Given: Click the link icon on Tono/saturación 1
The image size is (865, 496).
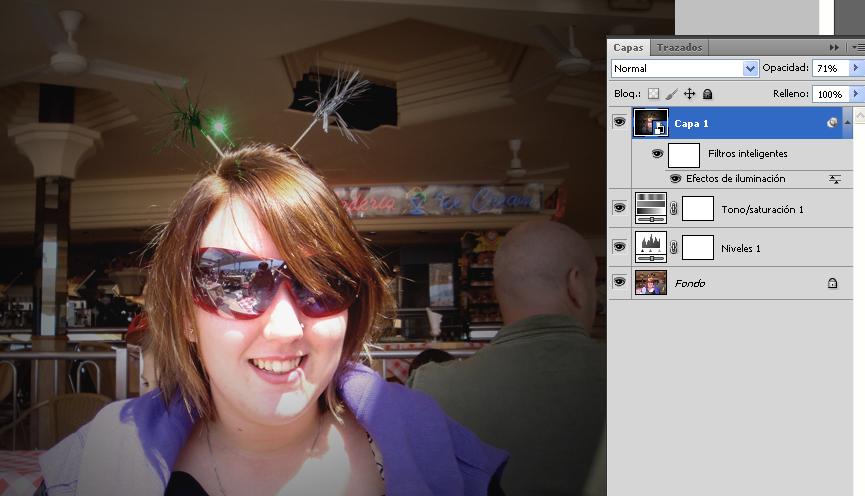Looking at the screenshot, I should tap(674, 208).
